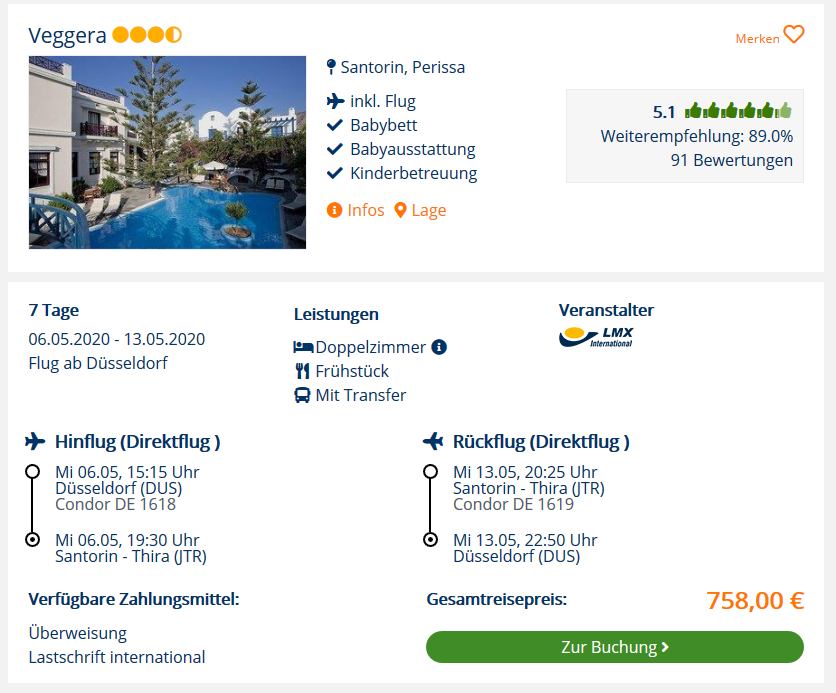Image resolution: width=836 pixels, height=693 pixels.
Task: Click the thumbs-up rating bar
Action: click(738, 111)
